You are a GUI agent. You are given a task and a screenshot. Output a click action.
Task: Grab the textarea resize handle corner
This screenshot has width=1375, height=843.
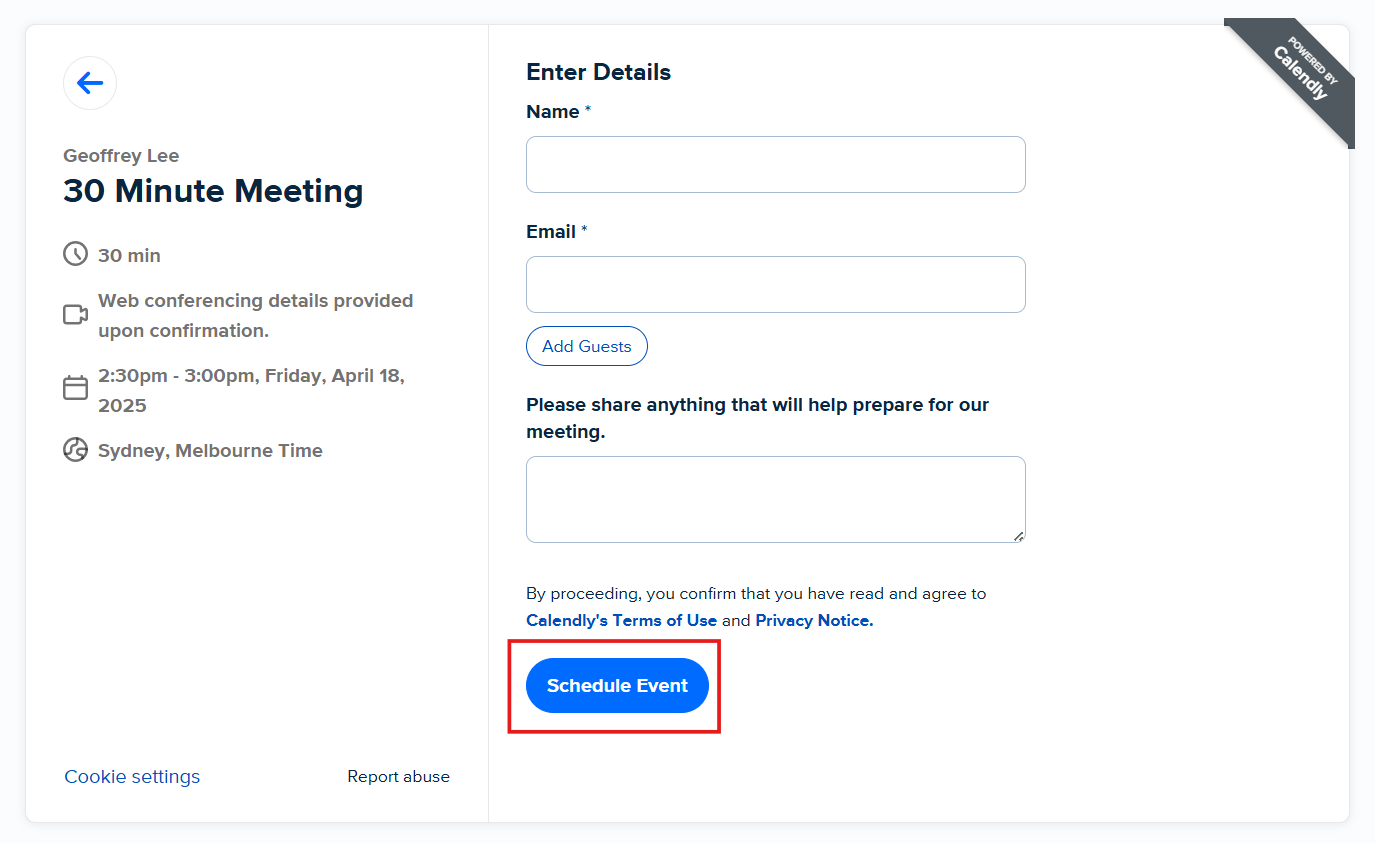[x=1018, y=536]
